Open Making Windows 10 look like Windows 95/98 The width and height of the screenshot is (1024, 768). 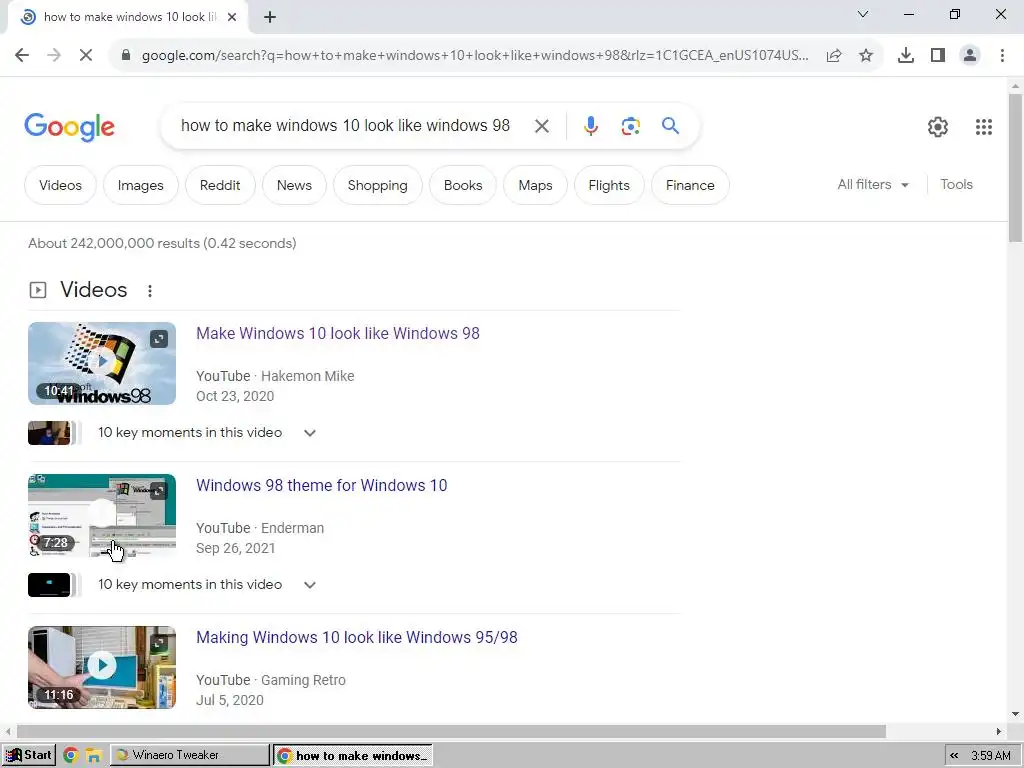point(357,637)
